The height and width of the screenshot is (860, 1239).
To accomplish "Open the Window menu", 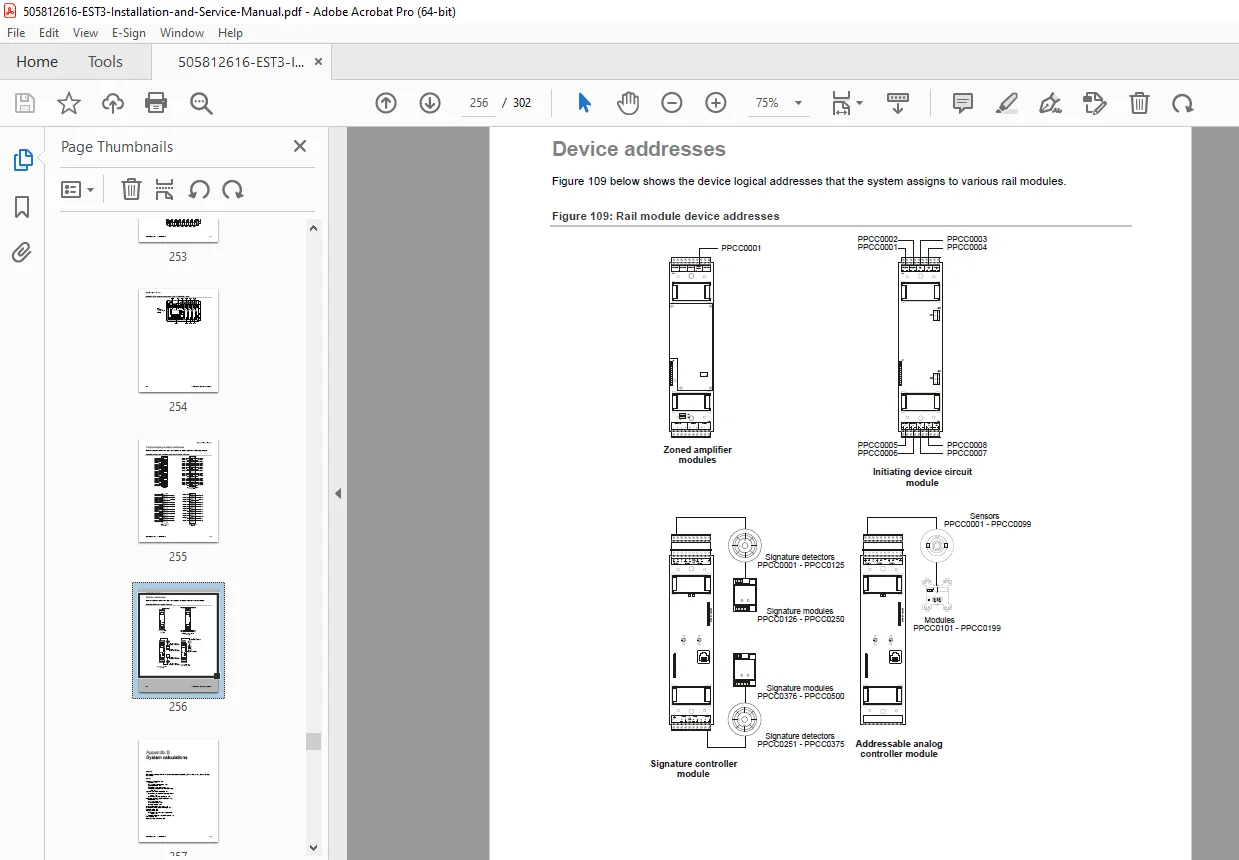I will pos(182,32).
